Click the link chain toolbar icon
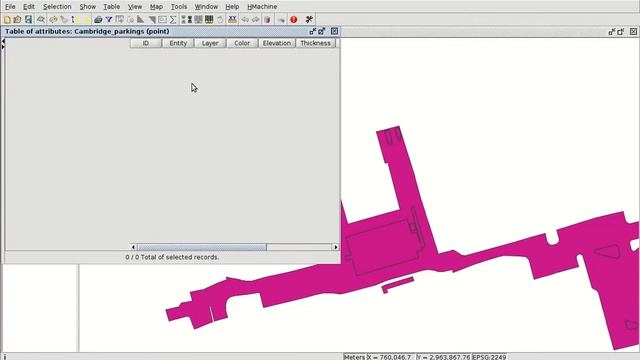Screen dimensions: 640x360 (x=53, y=20)
